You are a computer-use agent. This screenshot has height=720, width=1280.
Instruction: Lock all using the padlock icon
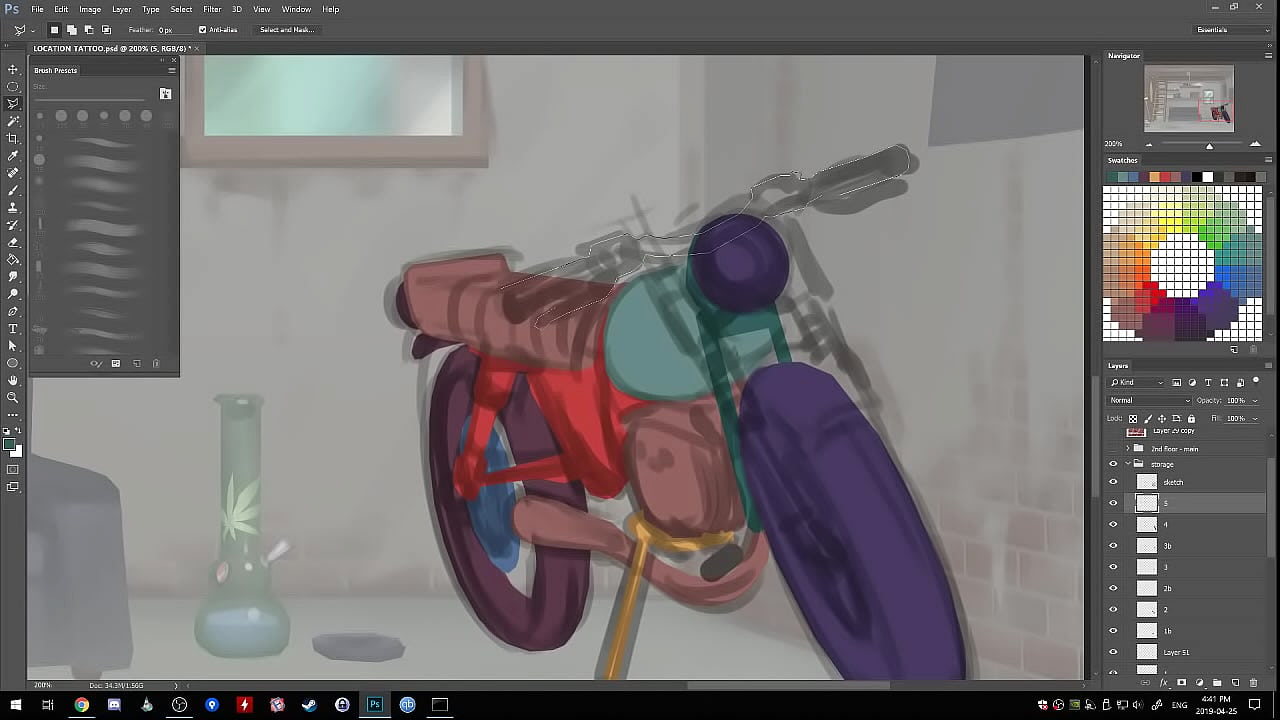pos(1190,418)
